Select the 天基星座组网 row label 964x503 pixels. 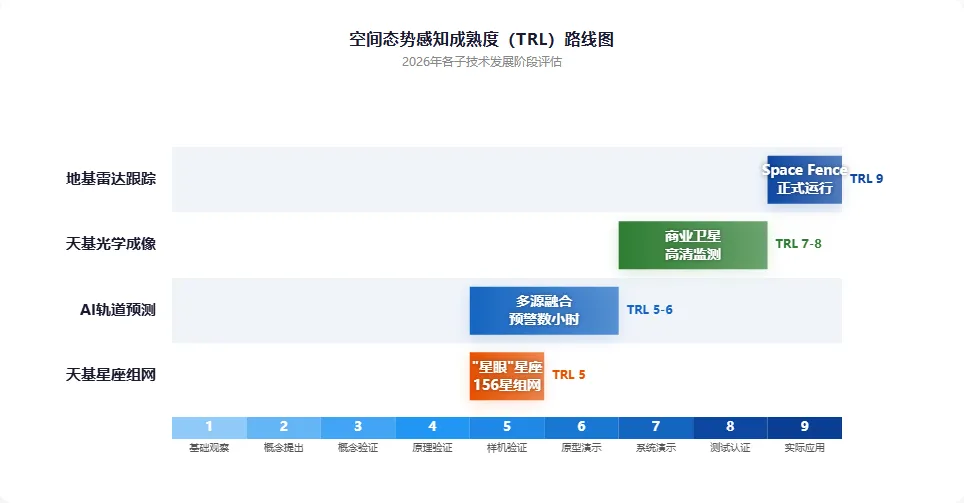click(x=111, y=374)
